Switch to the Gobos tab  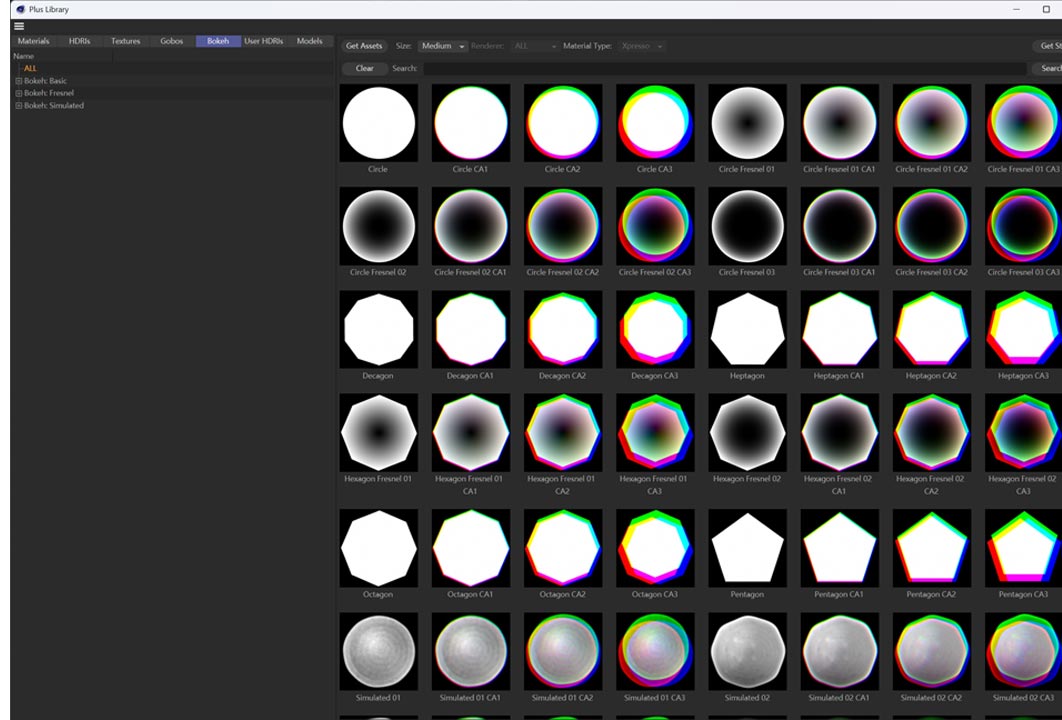(x=172, y=41)
